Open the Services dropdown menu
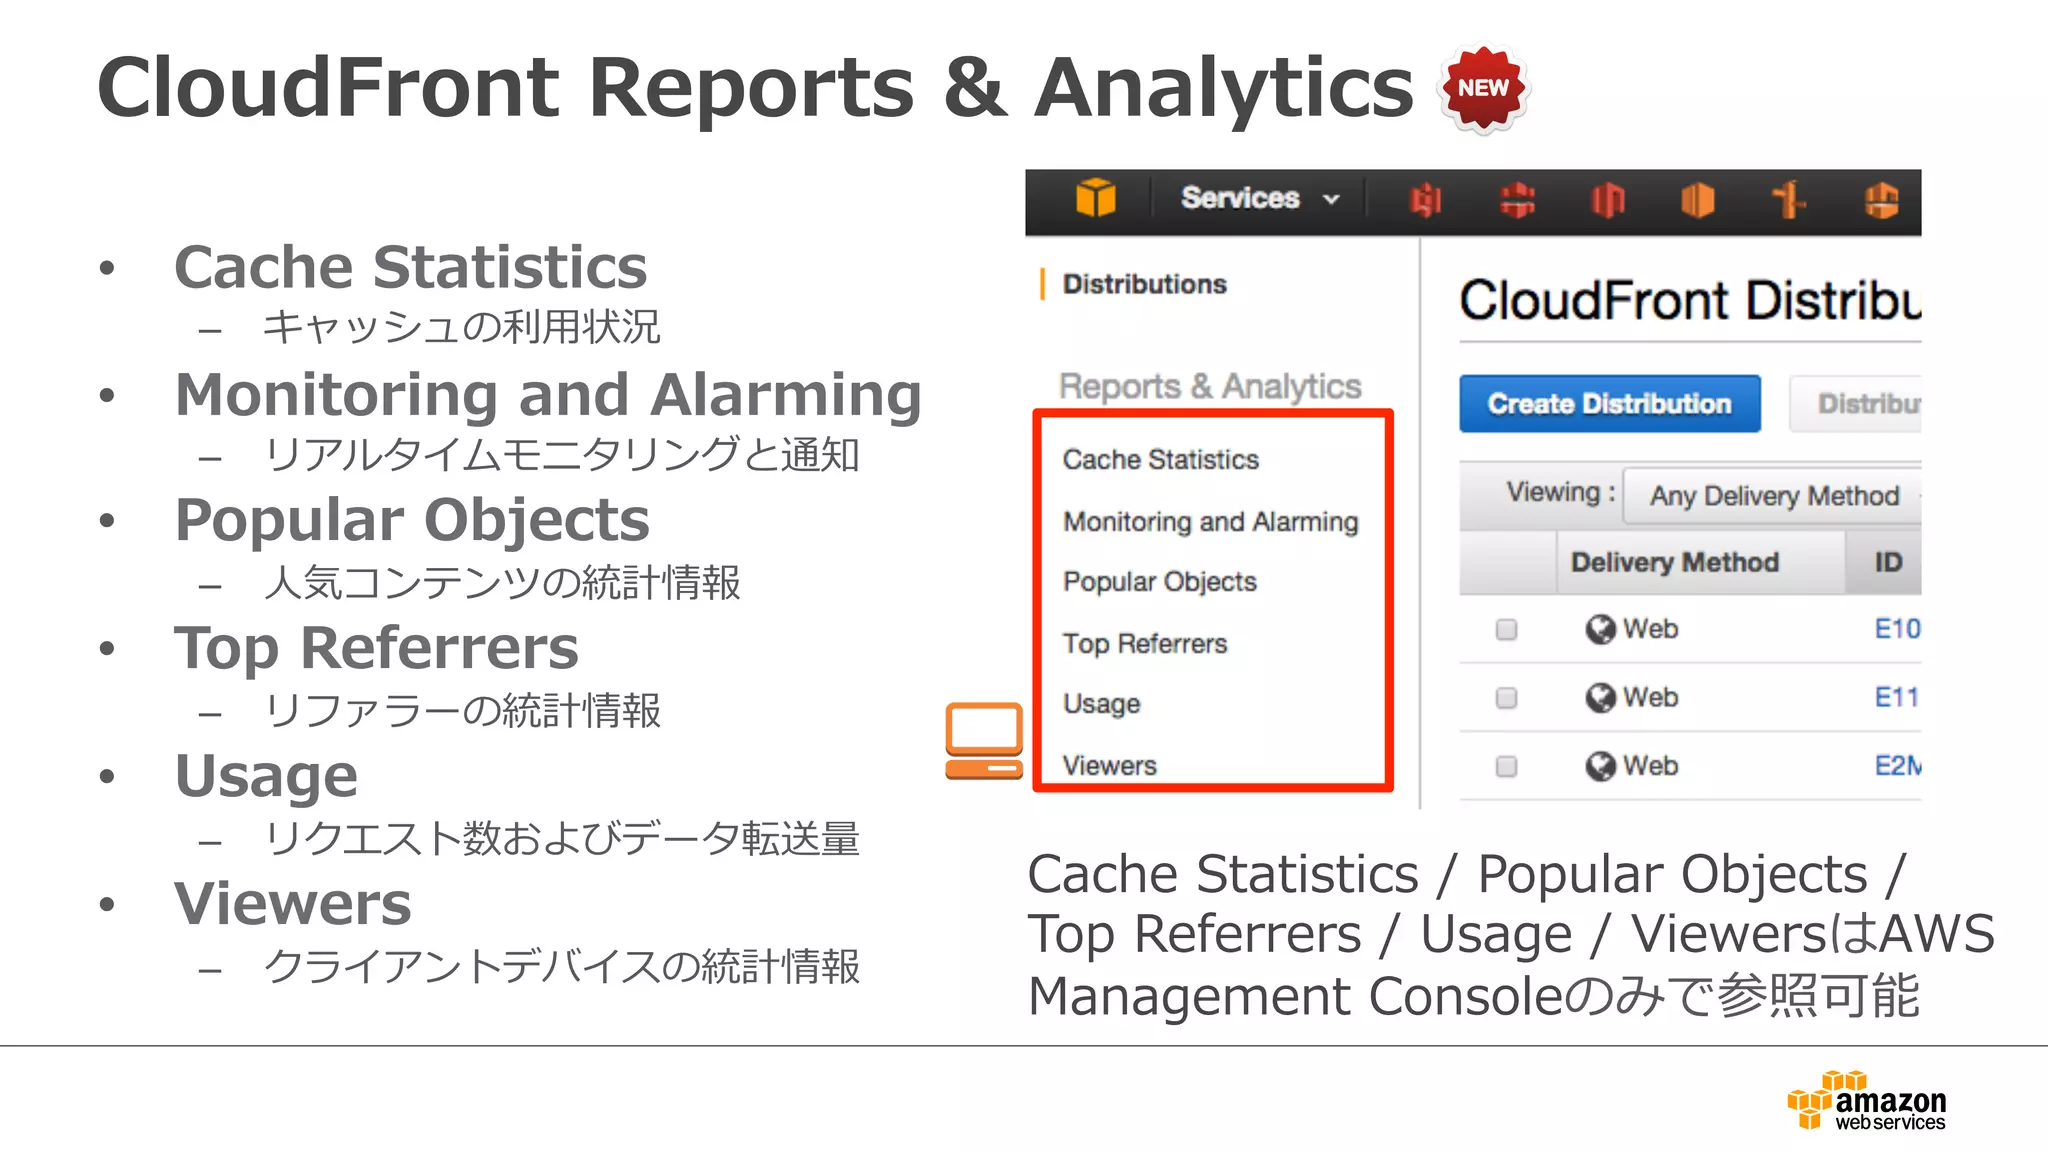This screenshot has width=2048, height=1152. 1260,198
